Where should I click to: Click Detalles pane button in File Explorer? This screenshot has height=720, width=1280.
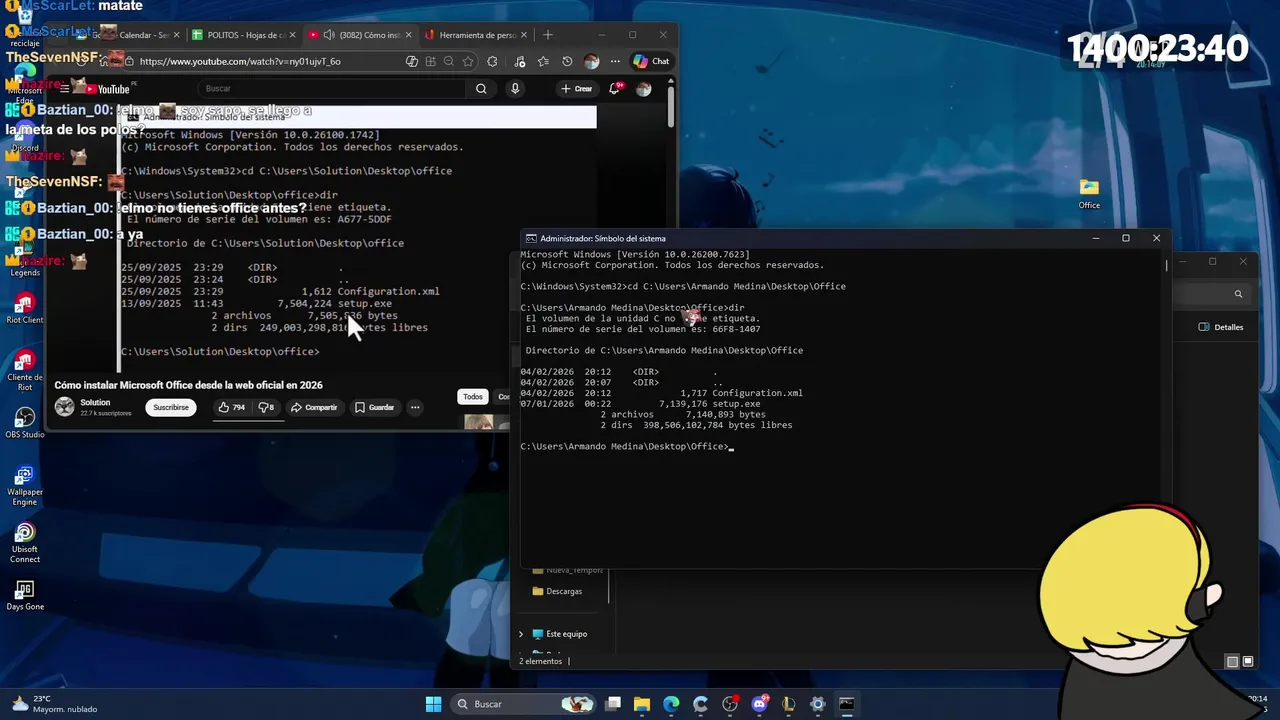pyautogui.click(x=1221, y=327)
